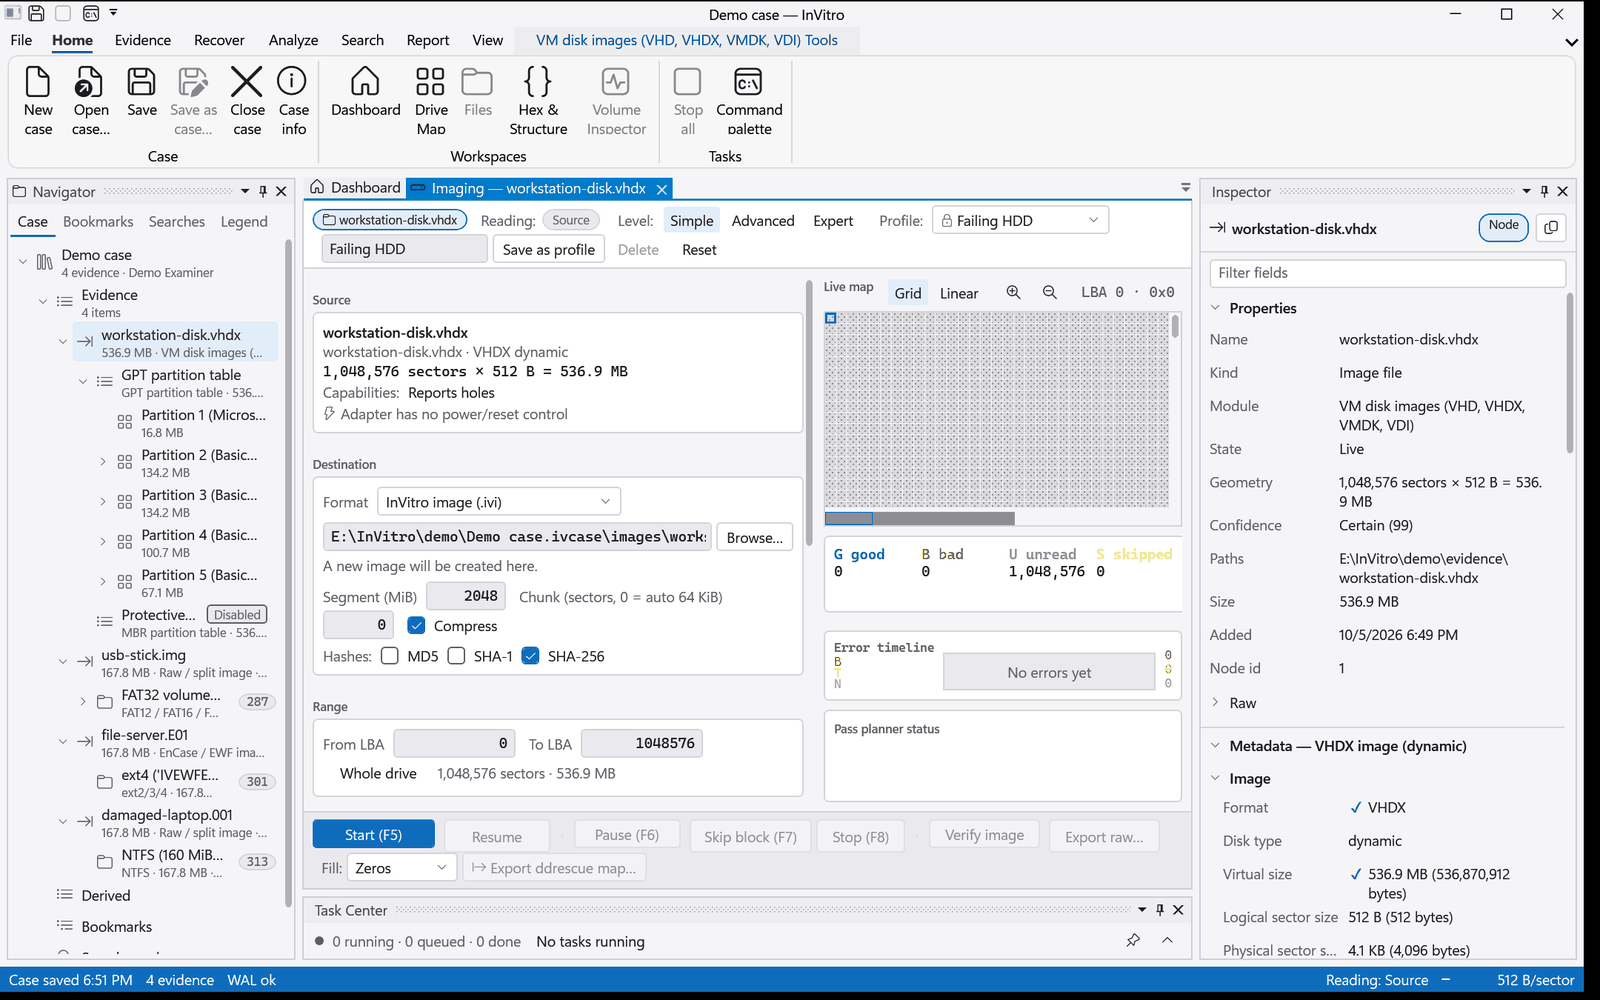Viewport: 1600px width, 1000px height.
Task: Switch the live map to Linear view
Action: click(959, 293)
